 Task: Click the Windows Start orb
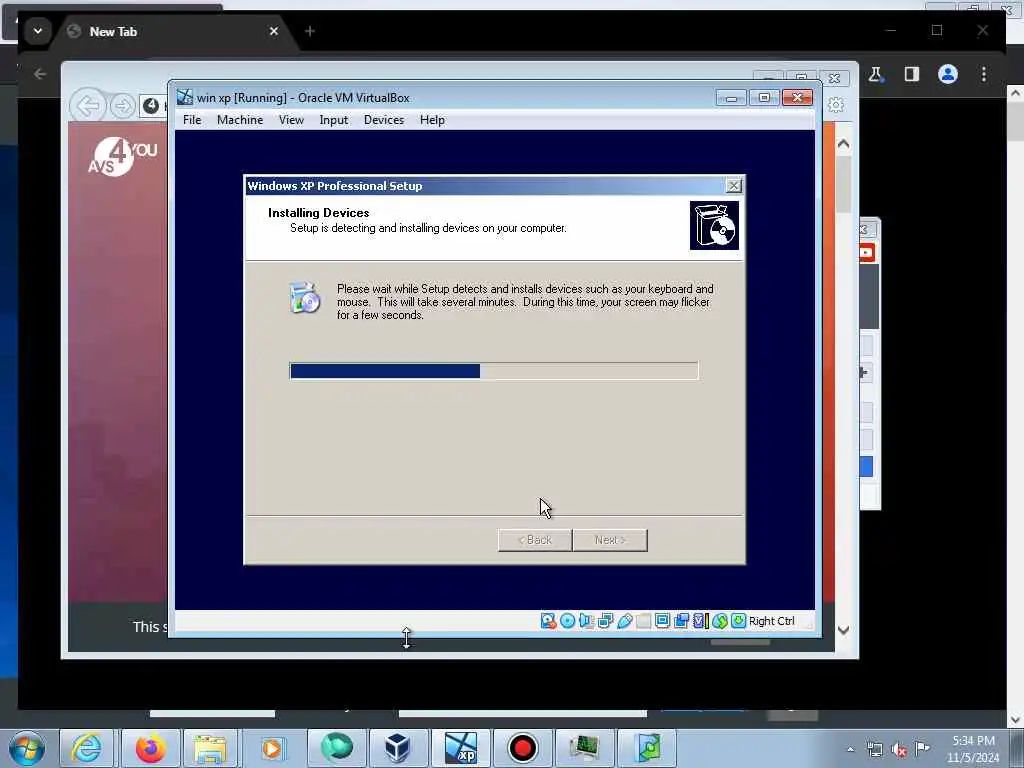coord(27,748)
